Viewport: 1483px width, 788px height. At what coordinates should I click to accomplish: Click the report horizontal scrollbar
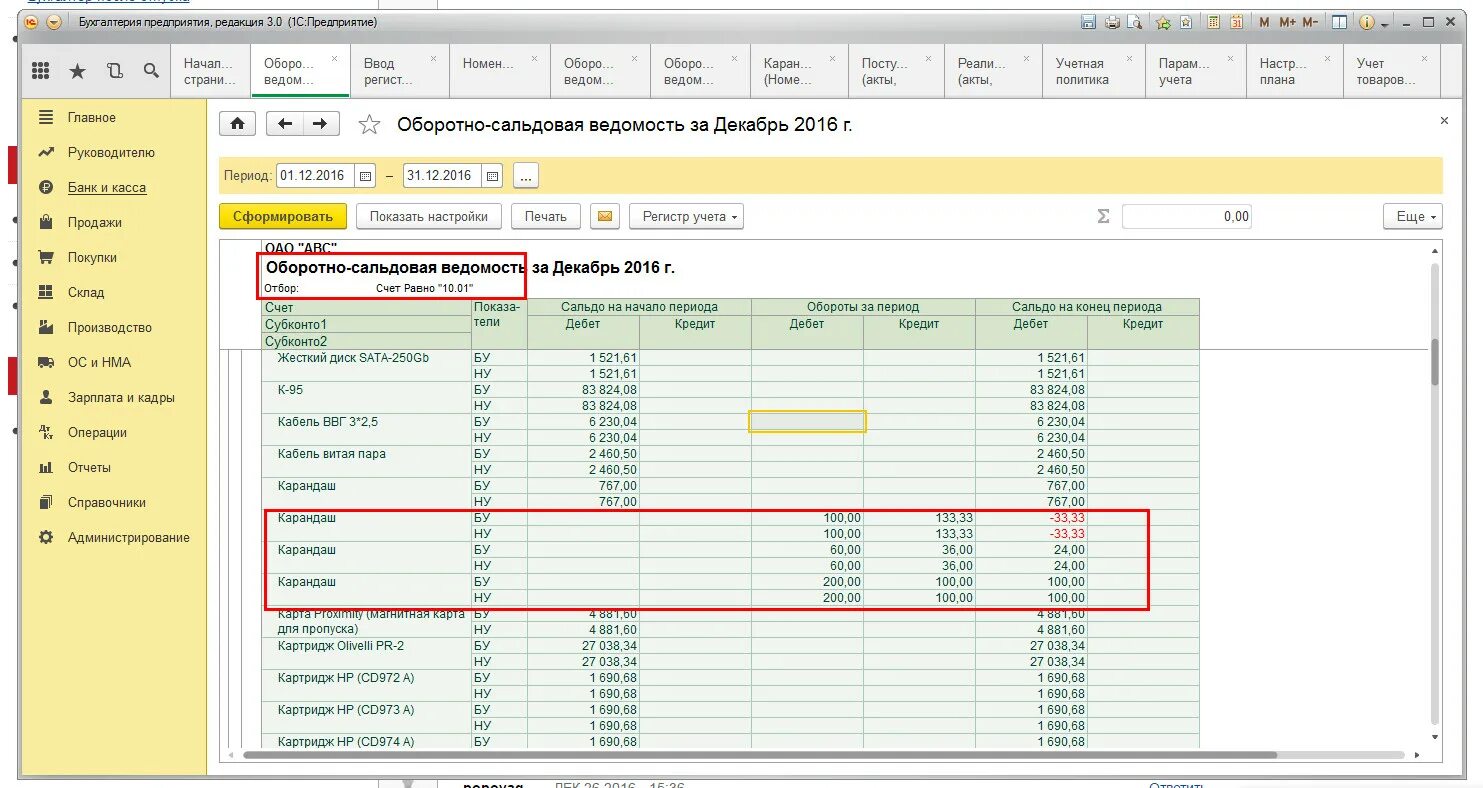coord(760,755)
